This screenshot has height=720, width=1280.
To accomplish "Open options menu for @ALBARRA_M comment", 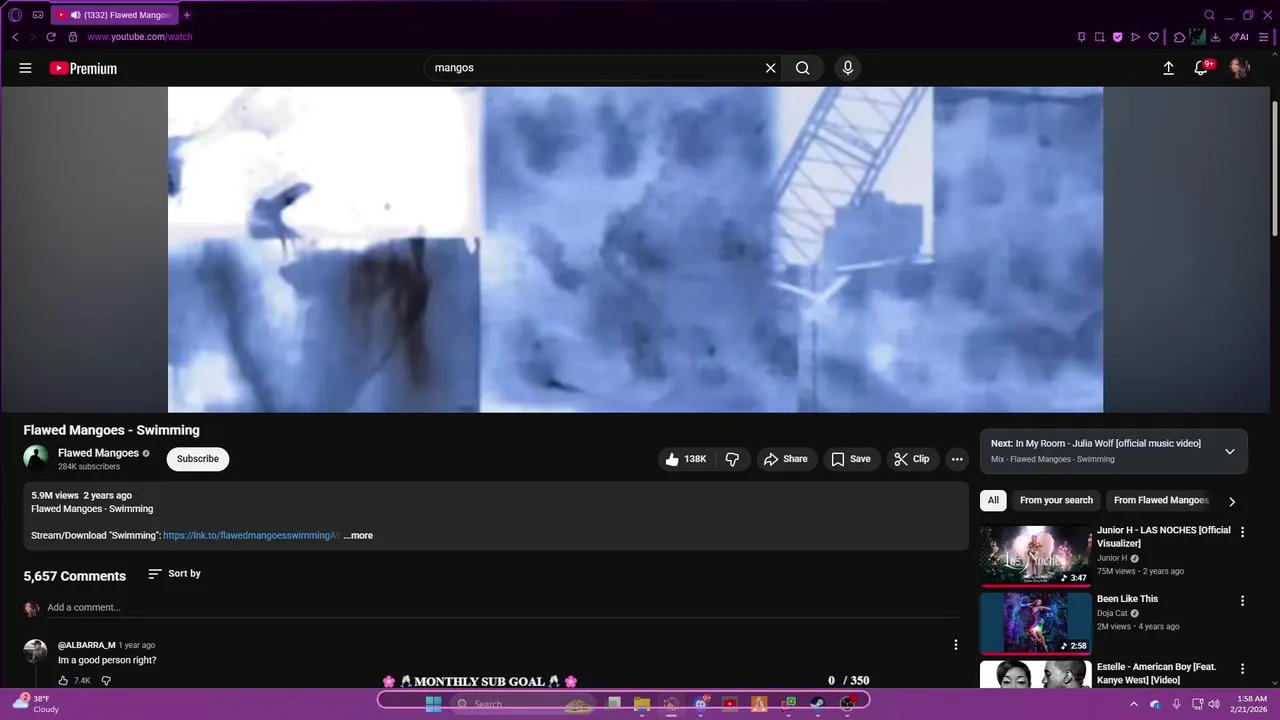I will point(955,645).
